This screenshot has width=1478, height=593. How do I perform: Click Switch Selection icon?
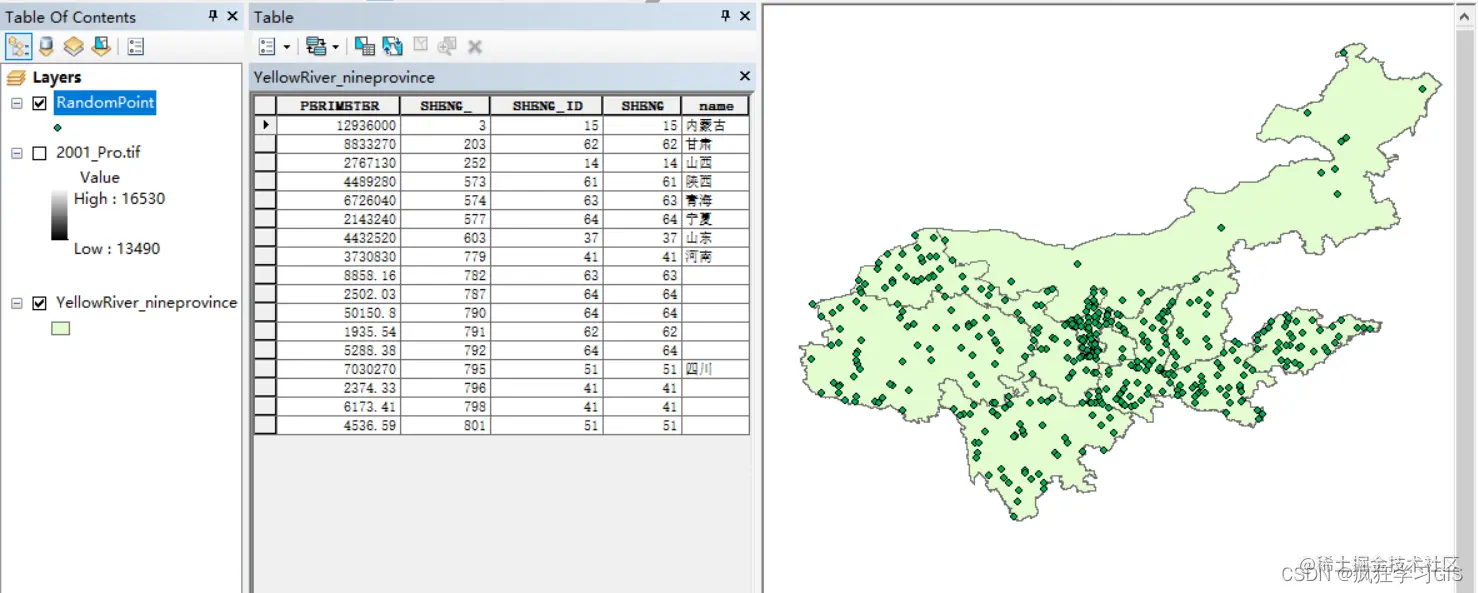393,46
